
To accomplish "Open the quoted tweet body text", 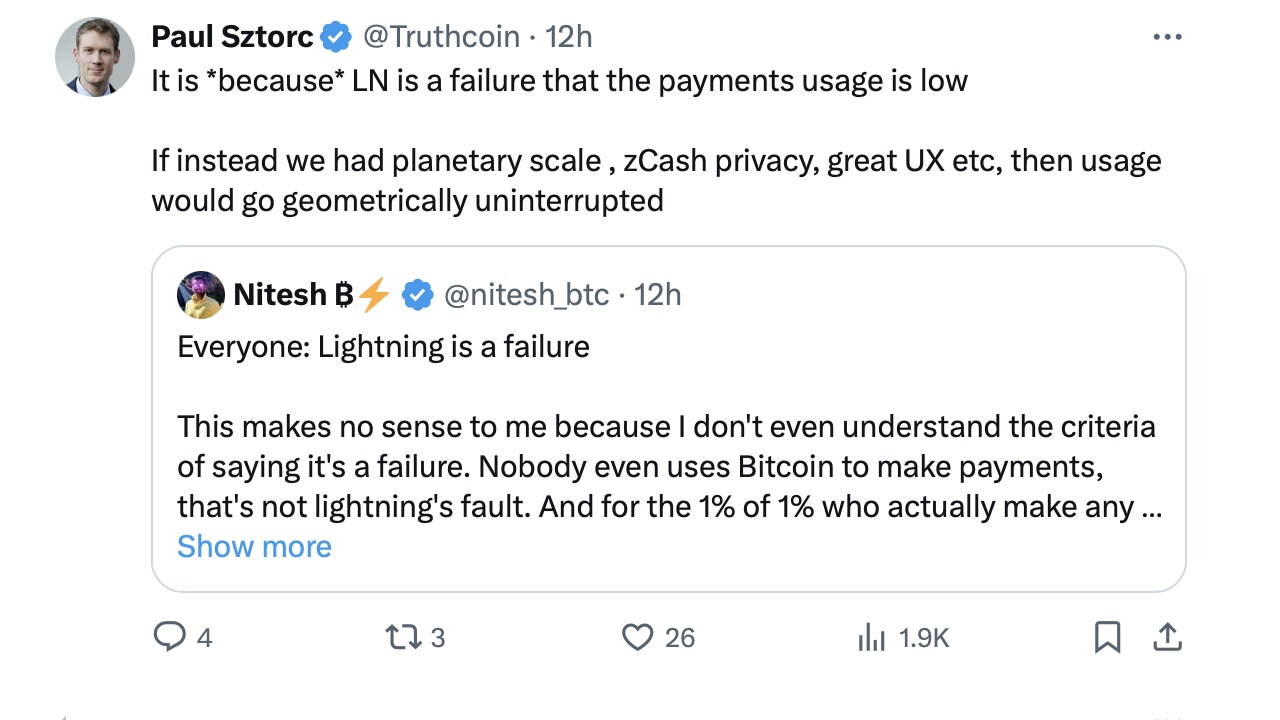I will click(666, 467).
